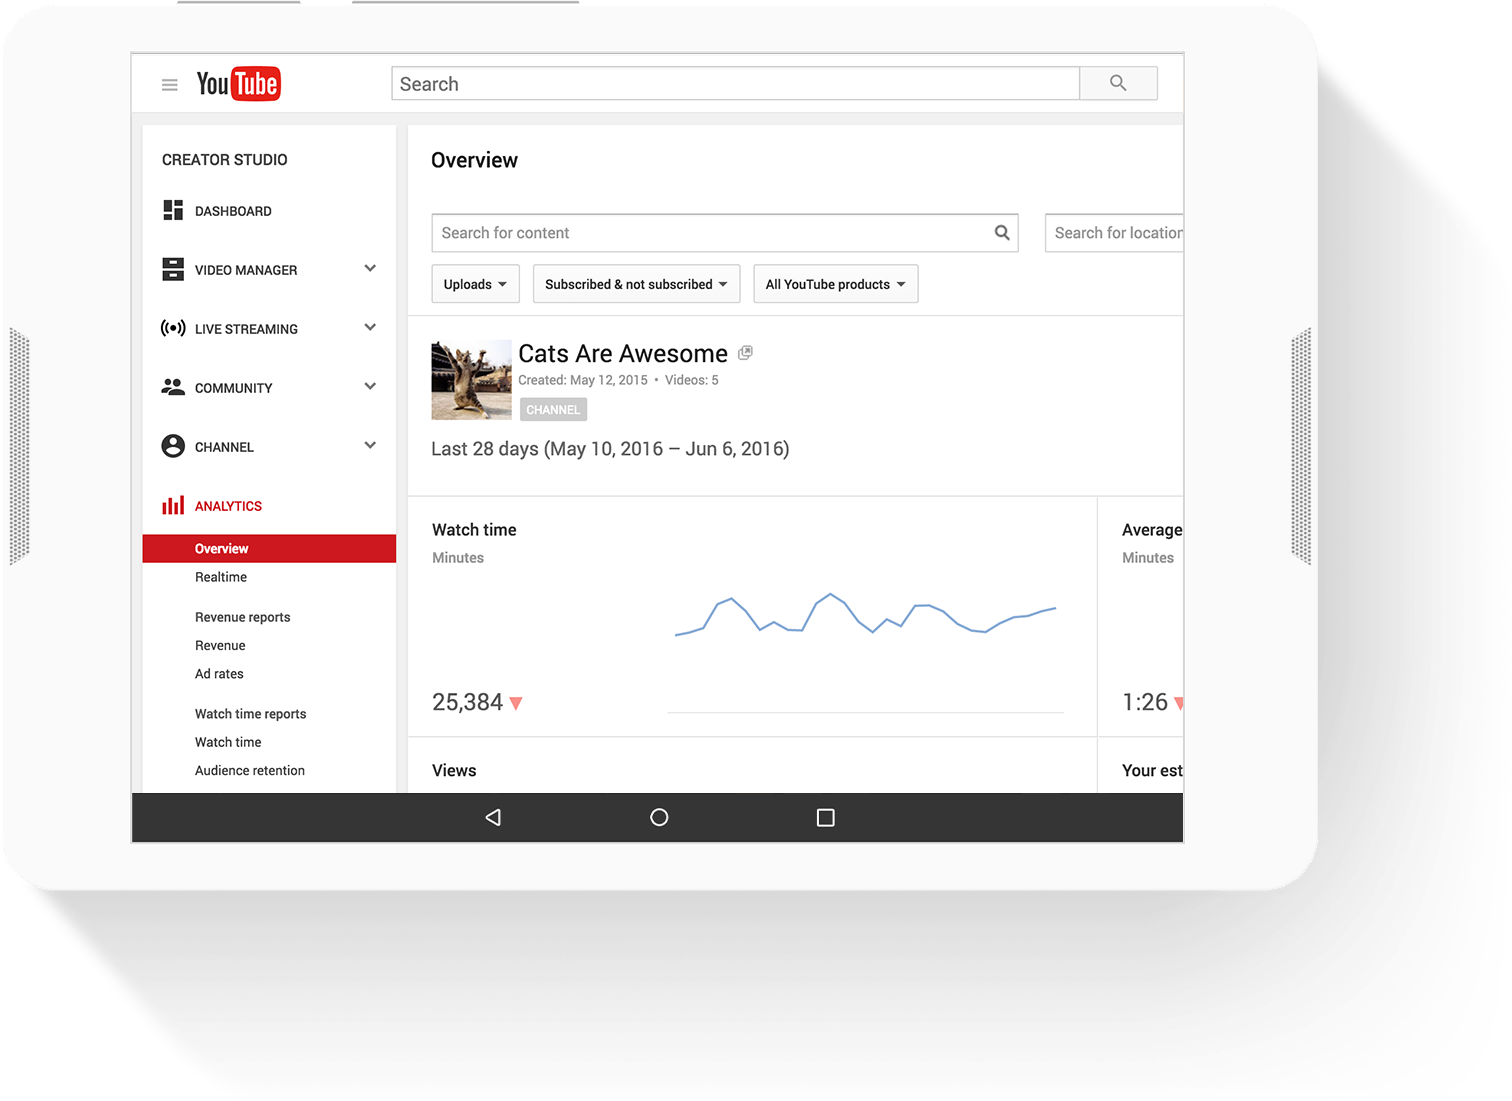Click the red watch time trend arrow
1512x1101 pixels.
pyautogui.click(x=516, y=704)
